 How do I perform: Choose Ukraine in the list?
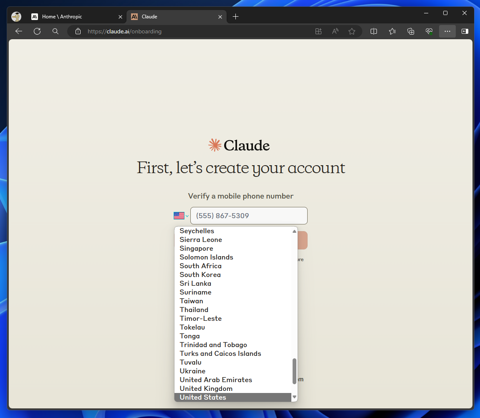click(x=233, y=371)
